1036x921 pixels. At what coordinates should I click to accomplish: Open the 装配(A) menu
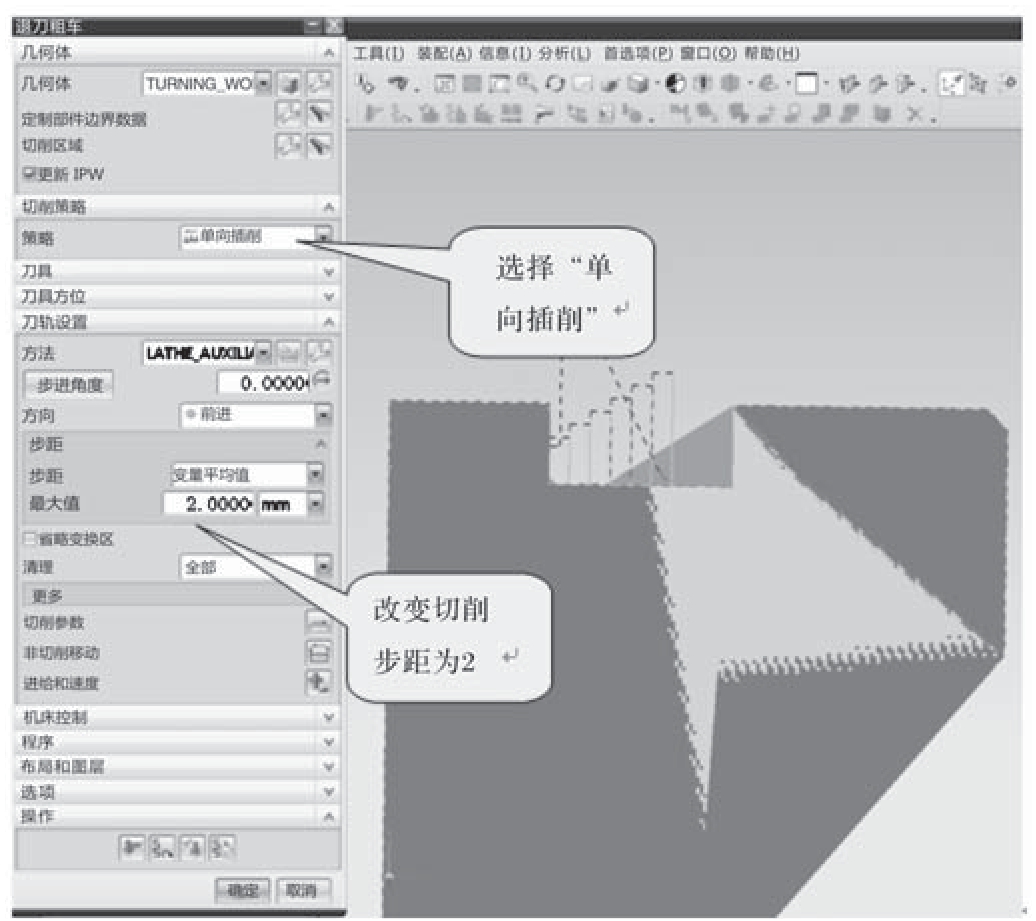[444, 54]
